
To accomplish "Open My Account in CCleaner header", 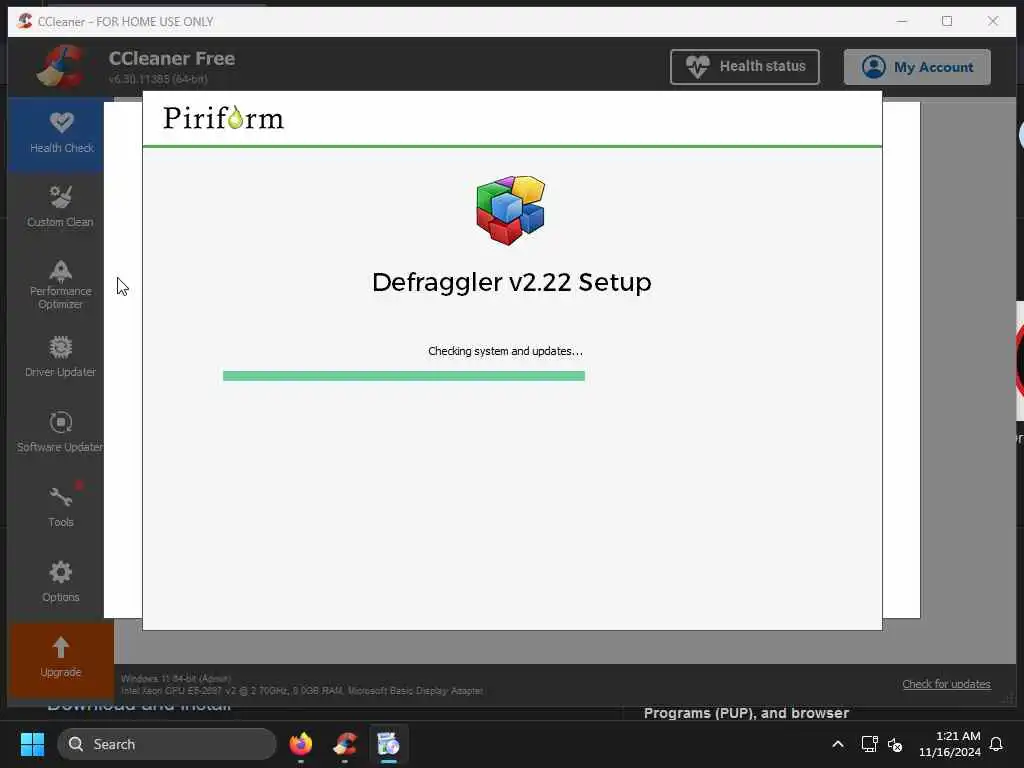I will 917,67.
